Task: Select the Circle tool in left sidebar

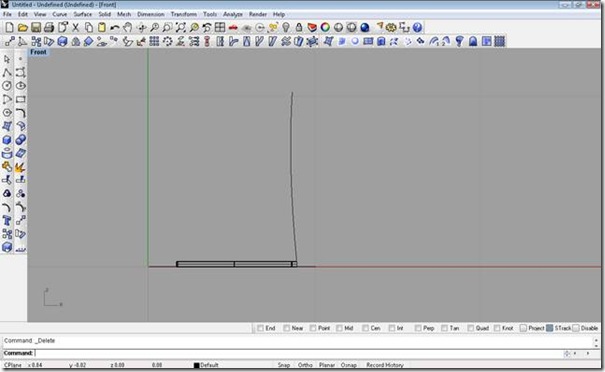Action: pyautogui.click(x=7, y=86)
